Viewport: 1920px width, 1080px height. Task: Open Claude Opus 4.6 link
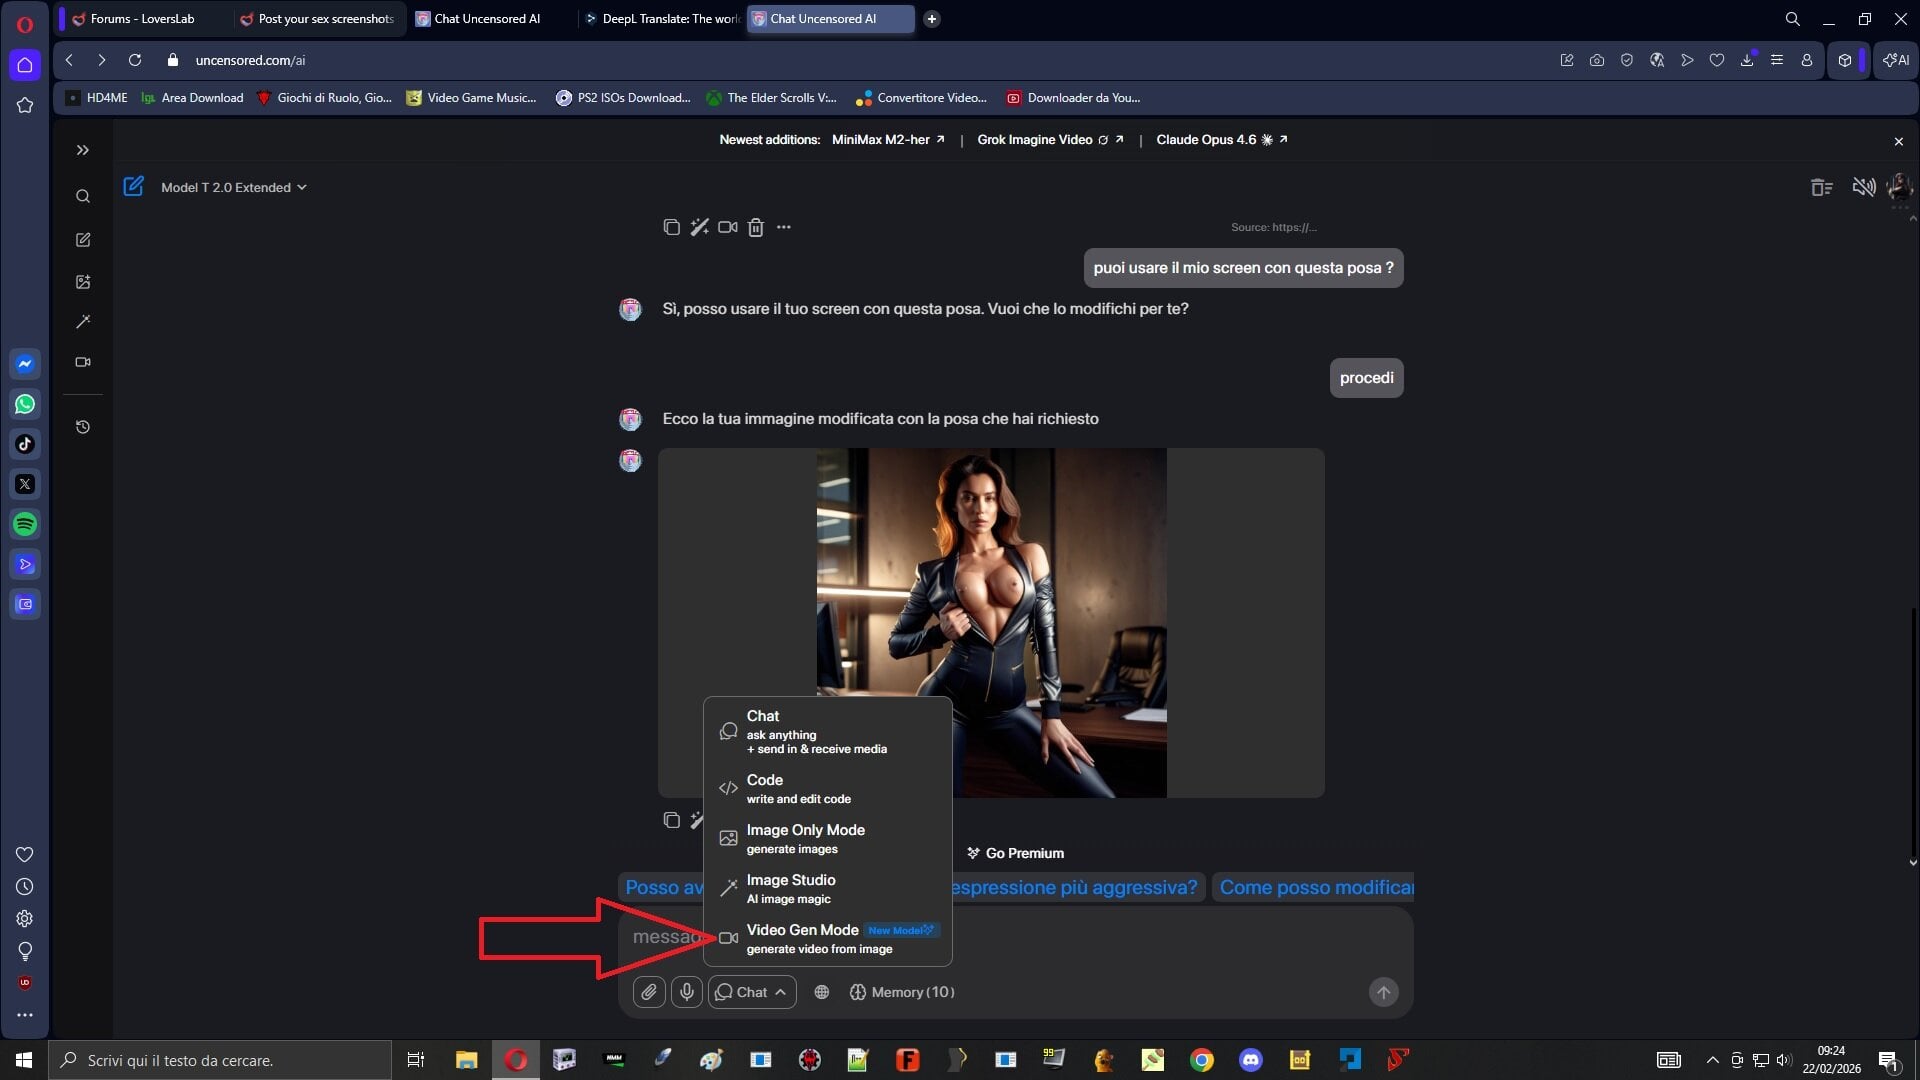[1222, 140]
